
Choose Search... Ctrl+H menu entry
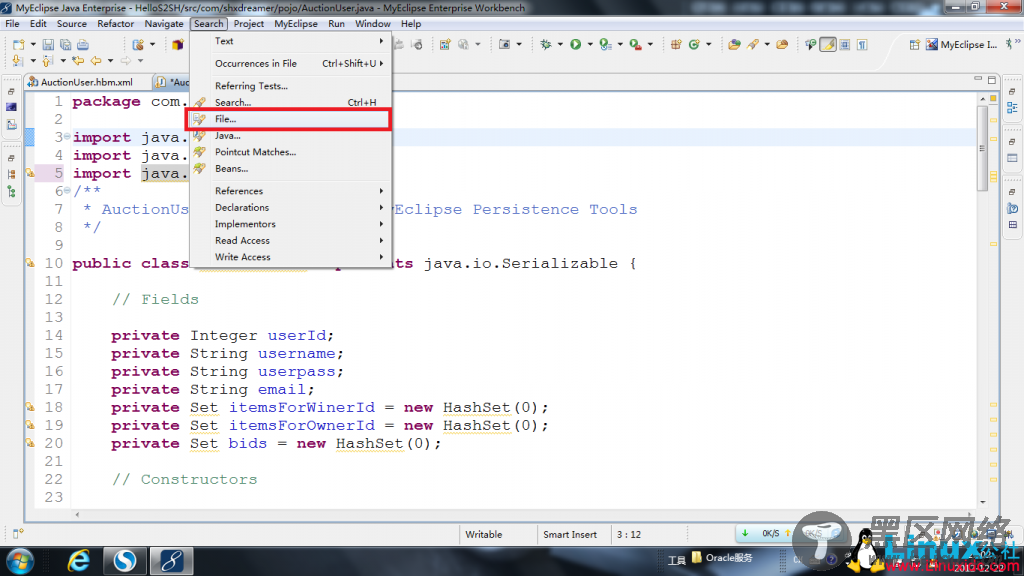pyautogui.click(x=291, y=102)
